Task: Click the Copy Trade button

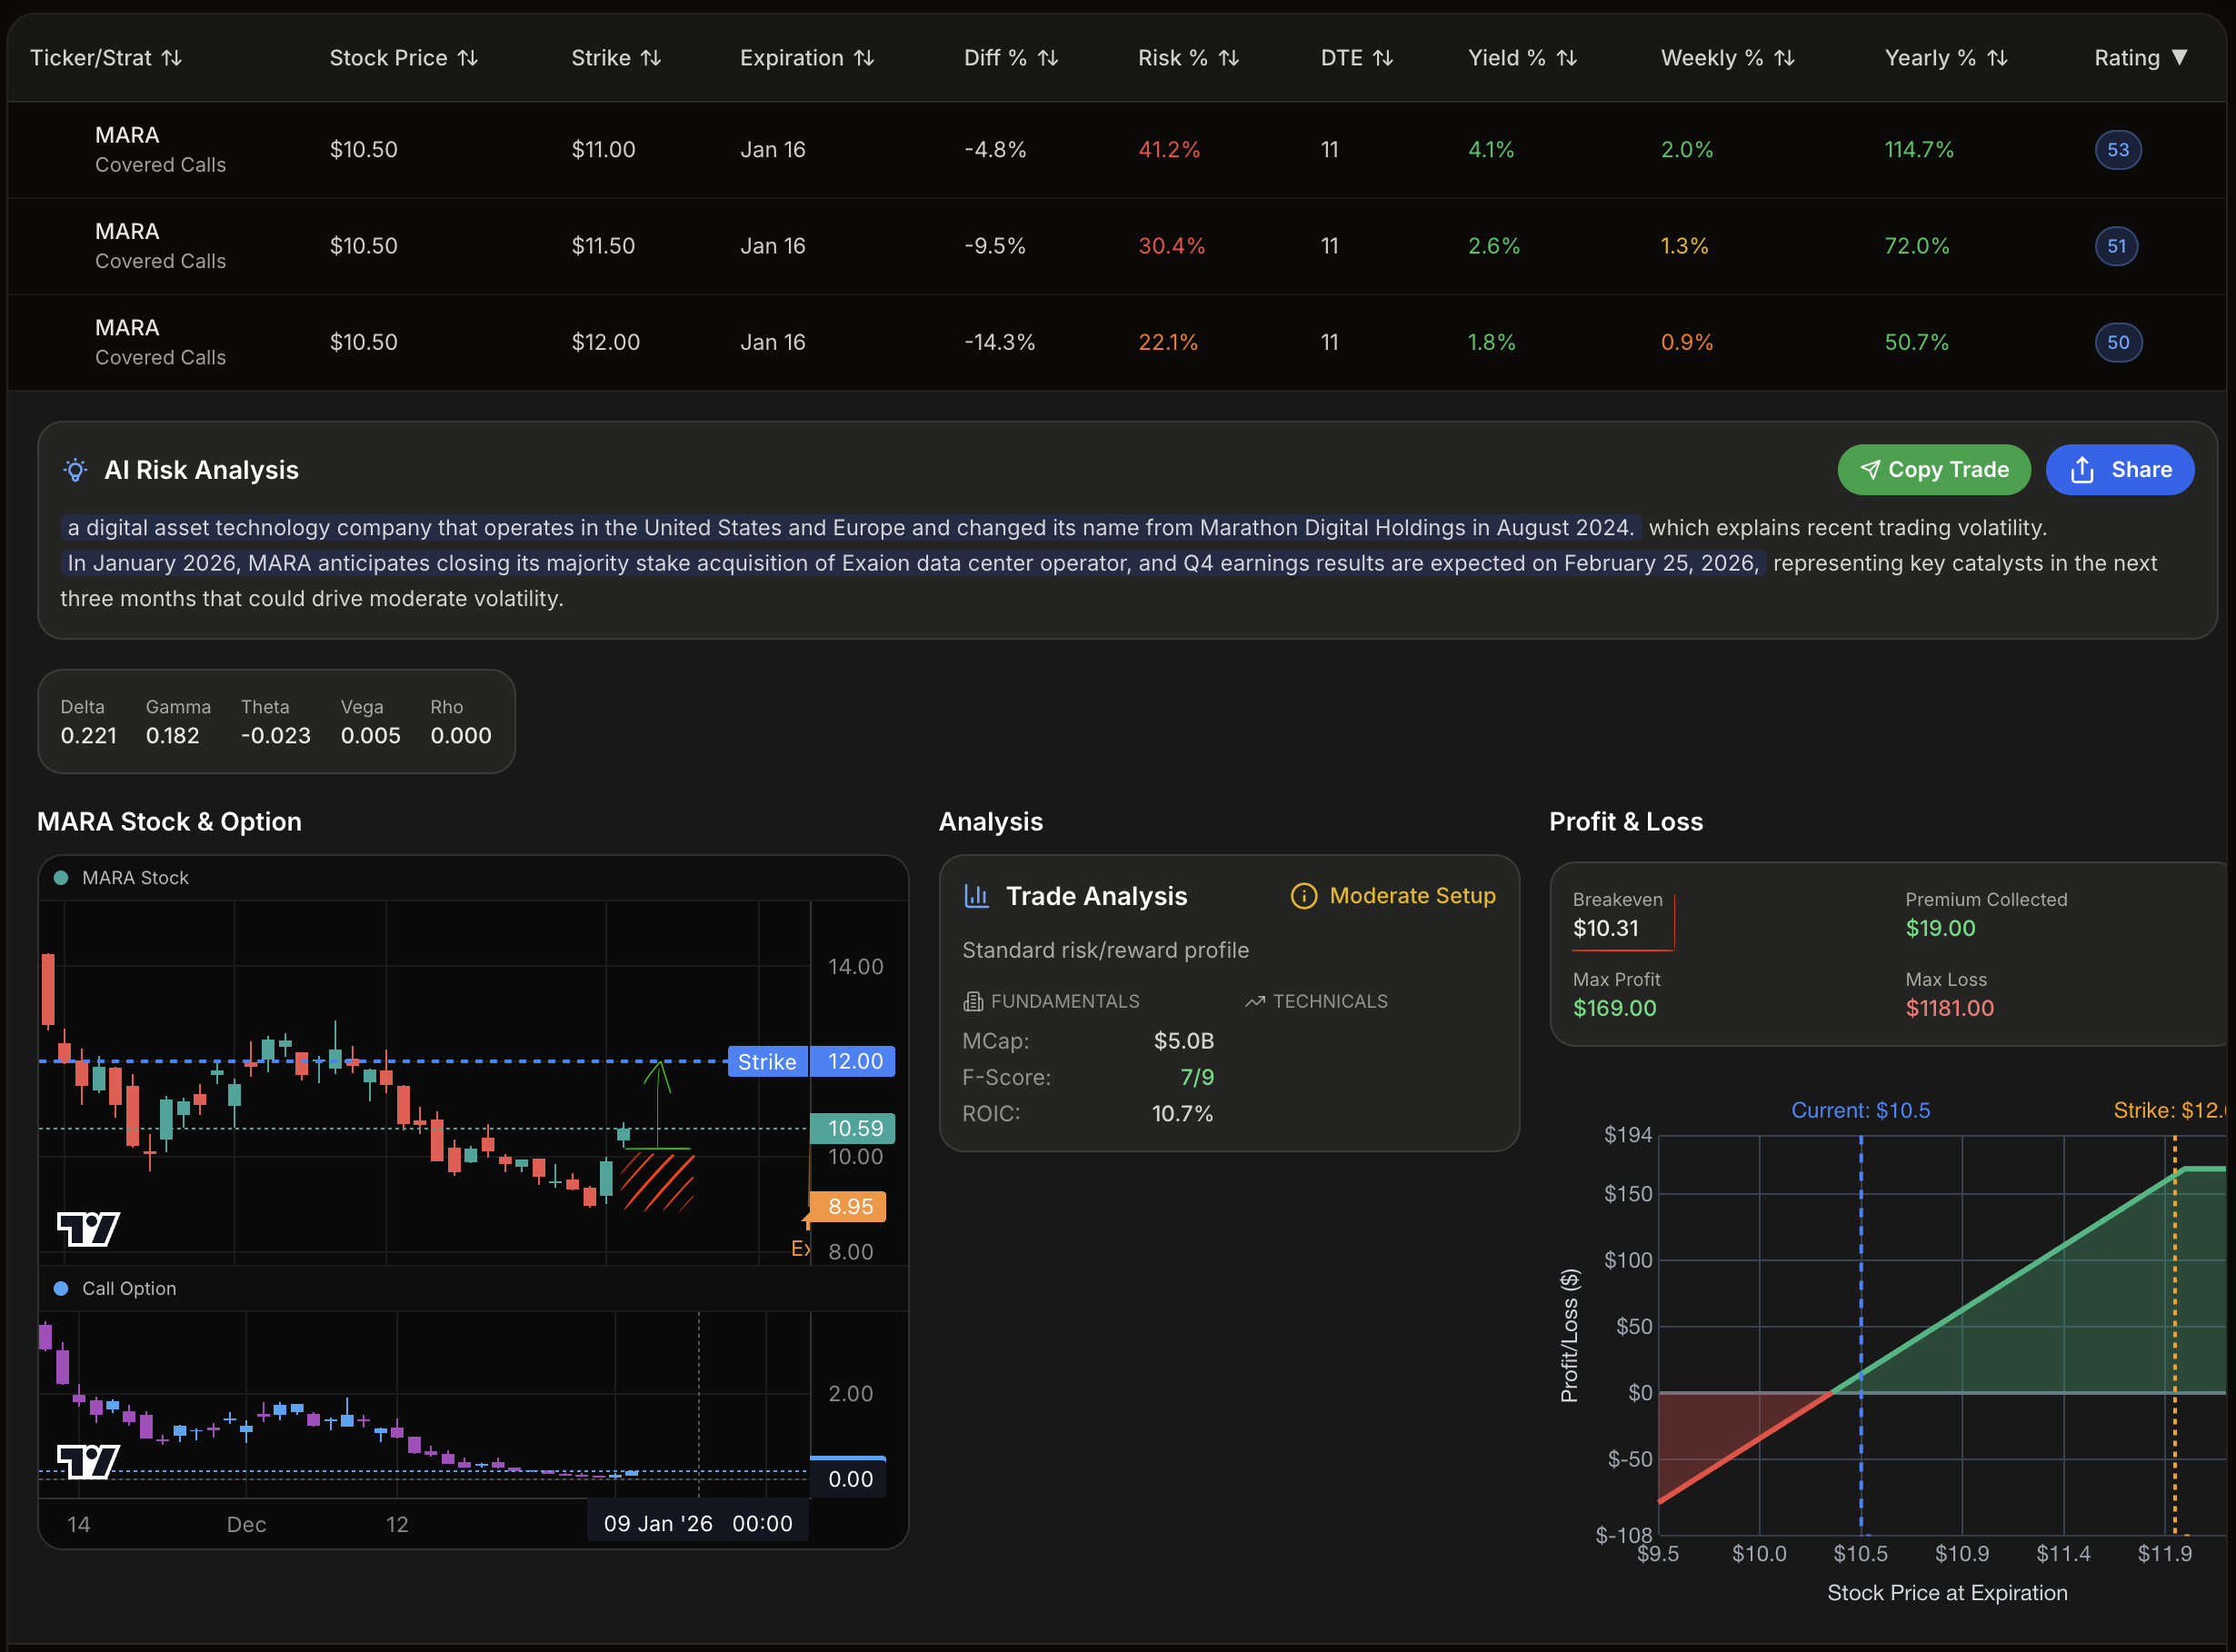Action: [x=1934, y=470]
